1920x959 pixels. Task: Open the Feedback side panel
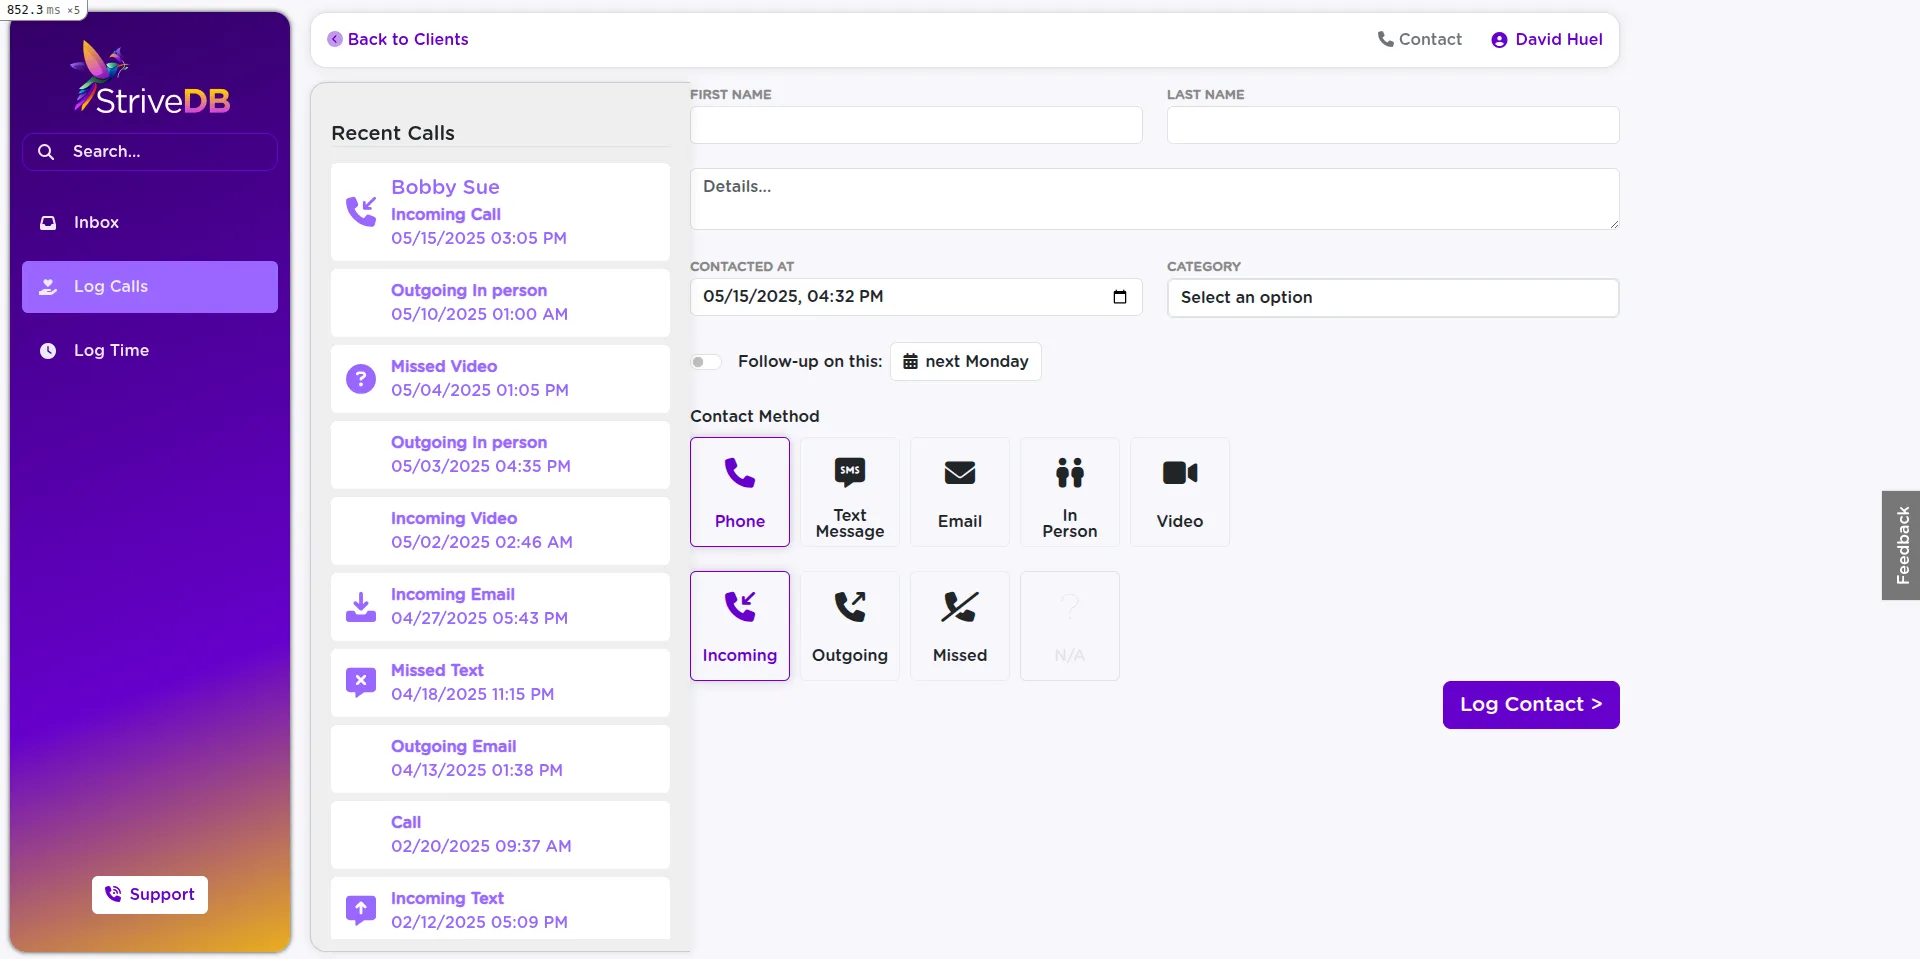coord(1901,545)
